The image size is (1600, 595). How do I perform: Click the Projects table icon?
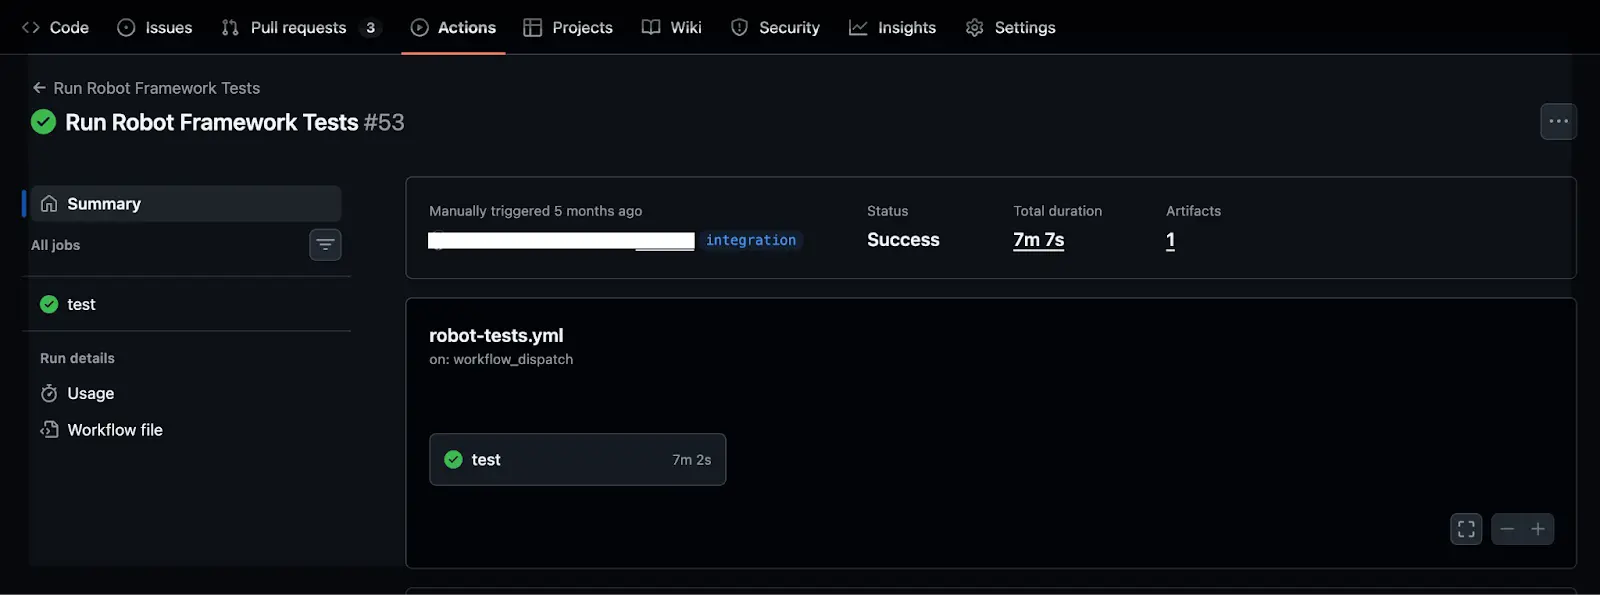pyautogui.click(x=533, y=28)
